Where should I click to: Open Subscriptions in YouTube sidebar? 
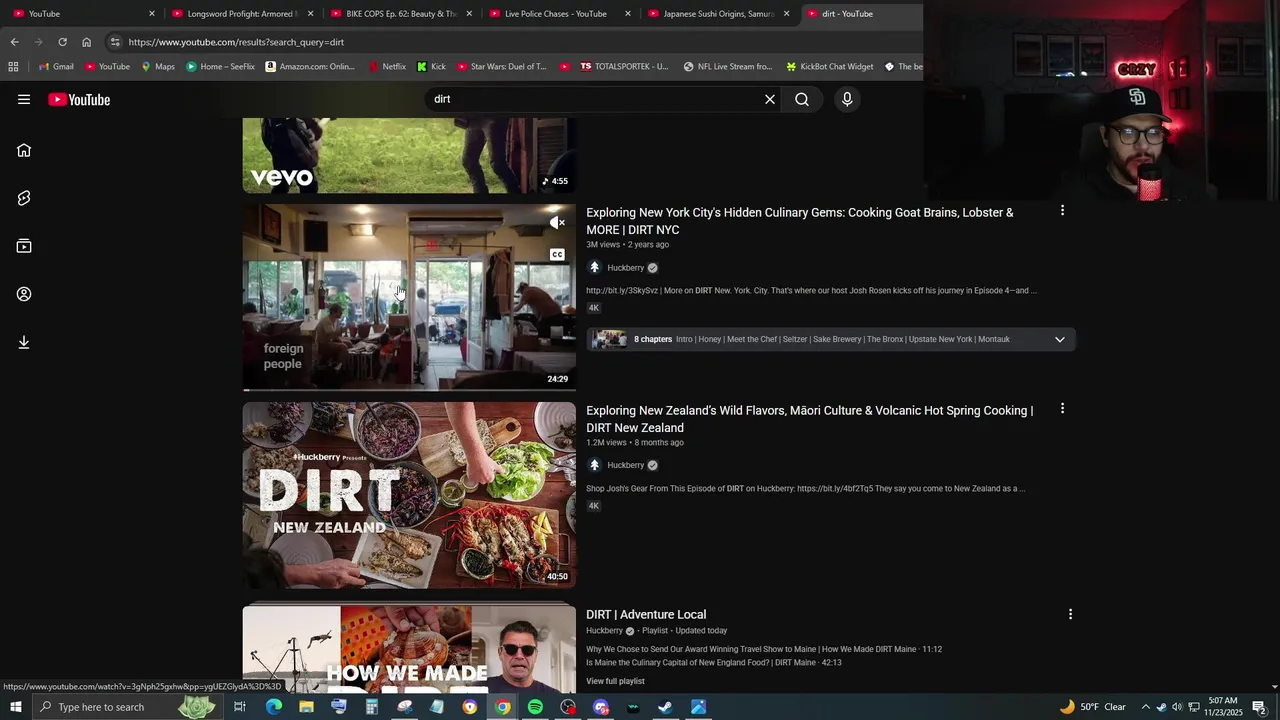coord(24,246)
